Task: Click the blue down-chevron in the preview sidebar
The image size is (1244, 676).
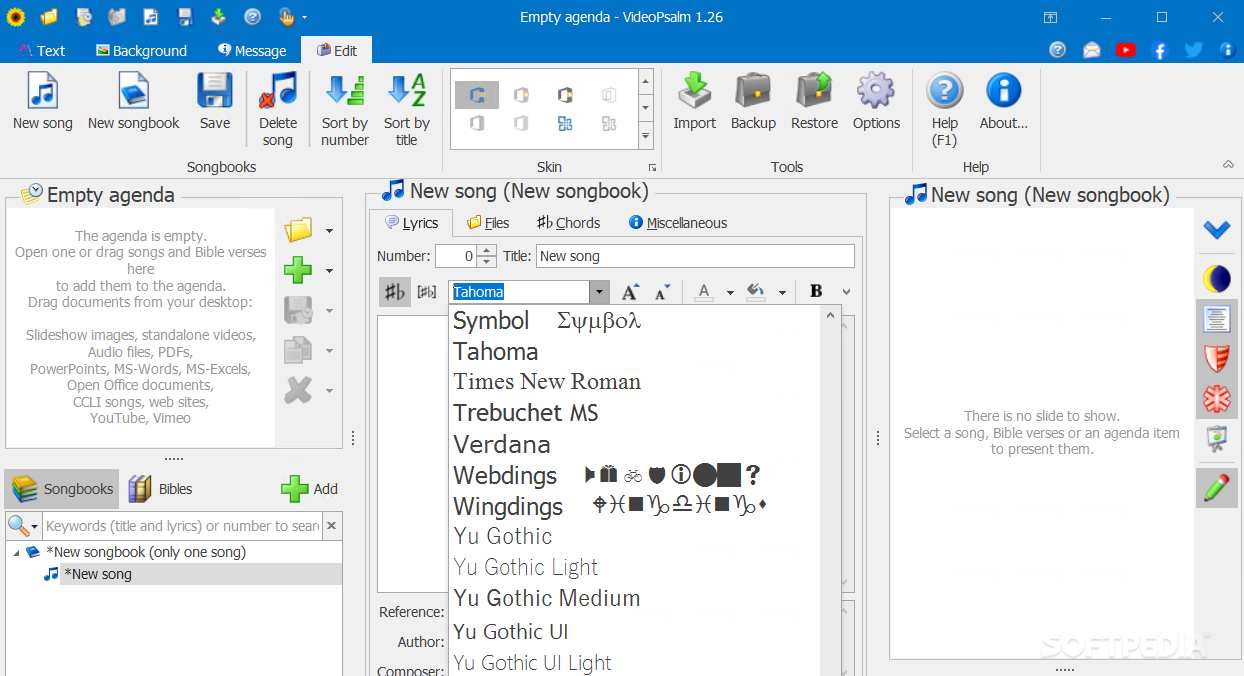Action: (x=1216, y=230)
